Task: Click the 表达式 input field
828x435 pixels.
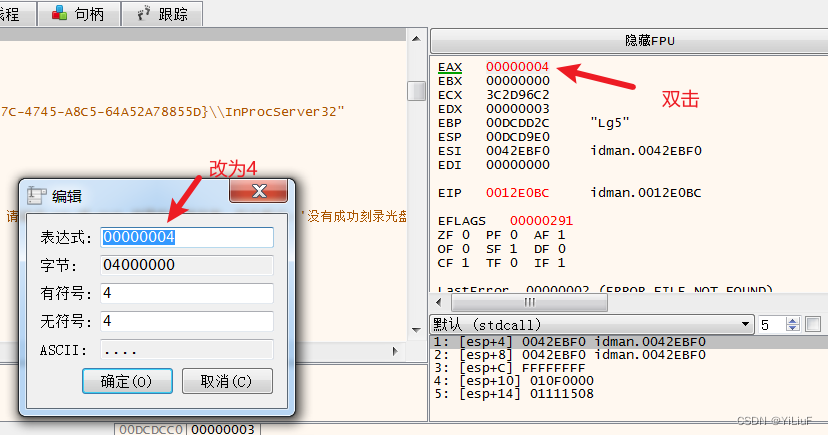Action: [187, 237]
